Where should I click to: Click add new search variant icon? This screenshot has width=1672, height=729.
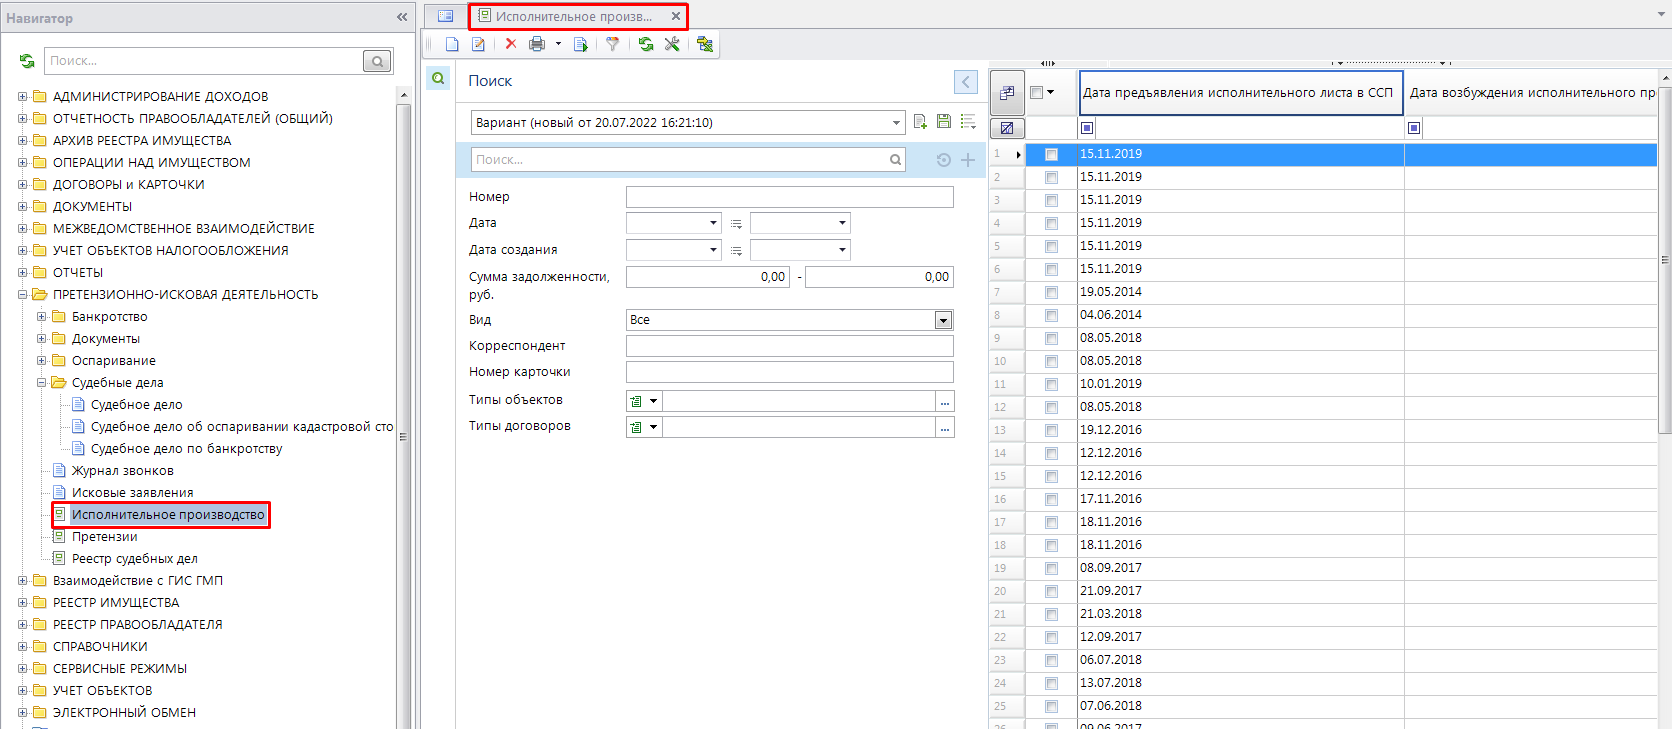pos(920,122)
